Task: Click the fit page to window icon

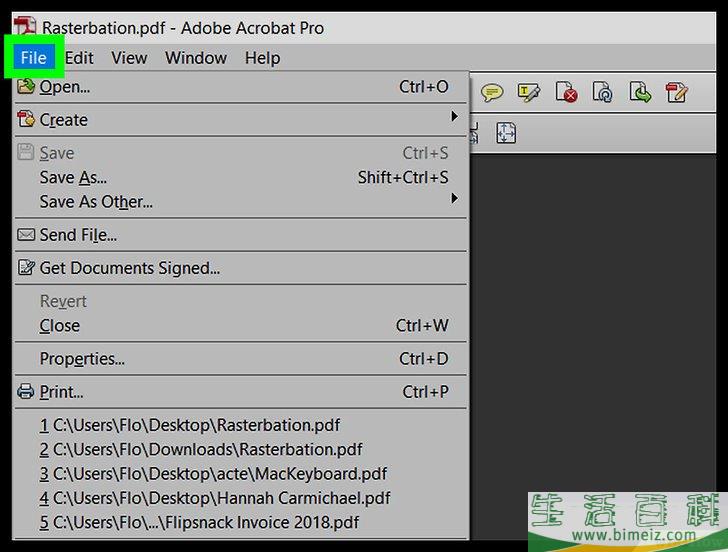Action: point(506,133)
